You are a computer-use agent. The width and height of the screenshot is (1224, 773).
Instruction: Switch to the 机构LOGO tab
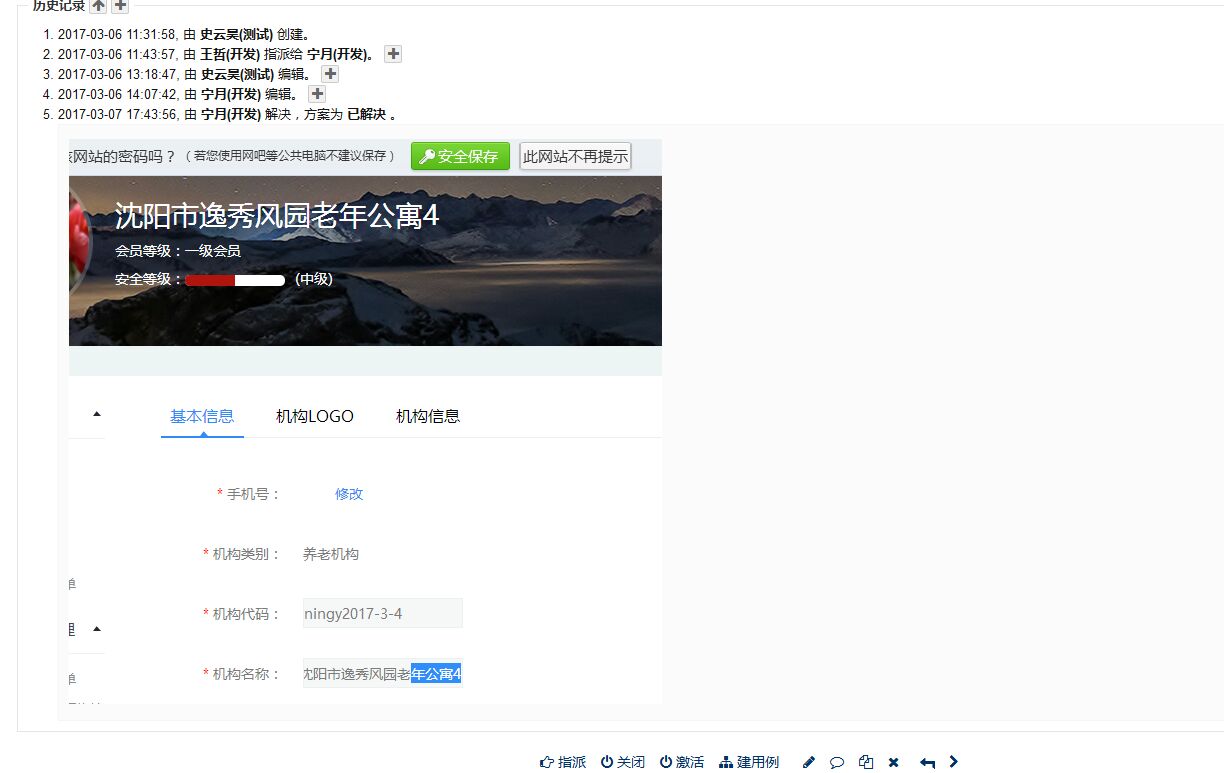coord(314,416)
